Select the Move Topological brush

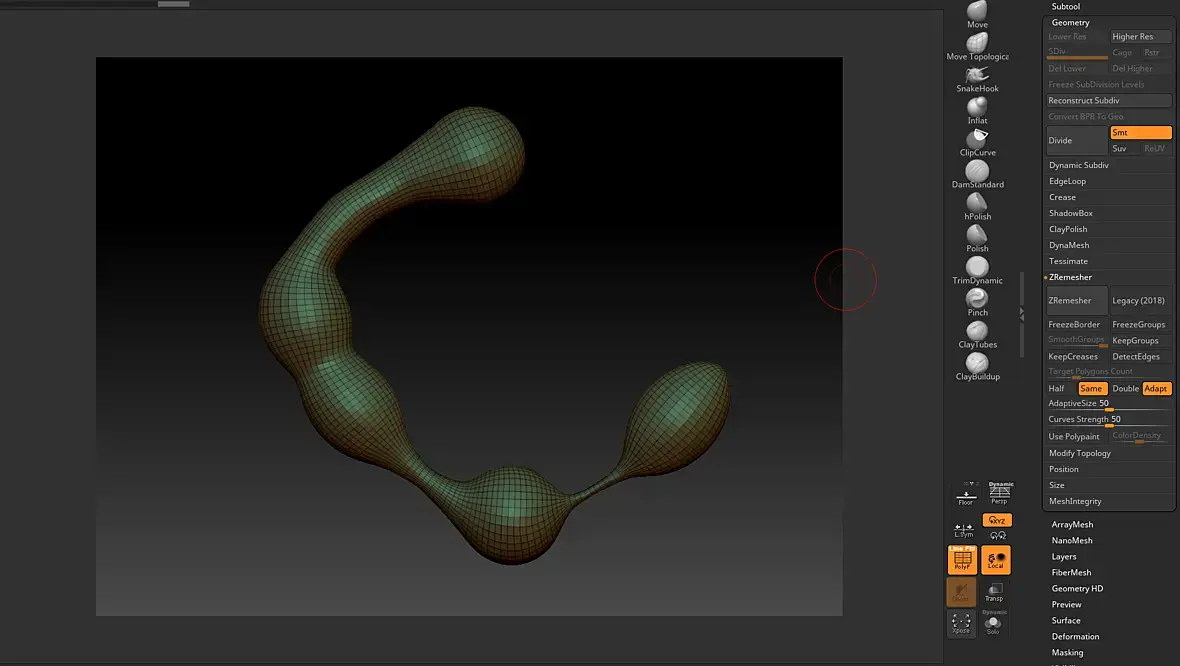point(977,47)
